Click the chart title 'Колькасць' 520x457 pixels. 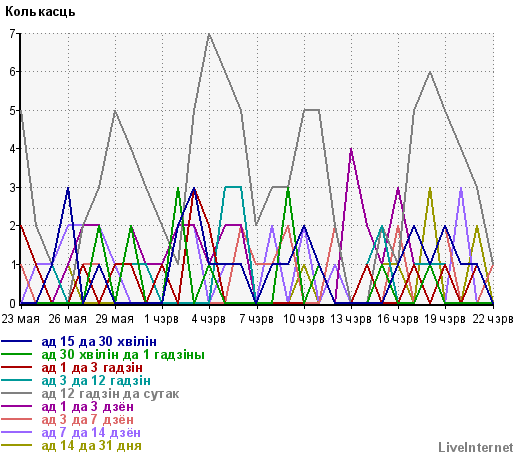40,12
